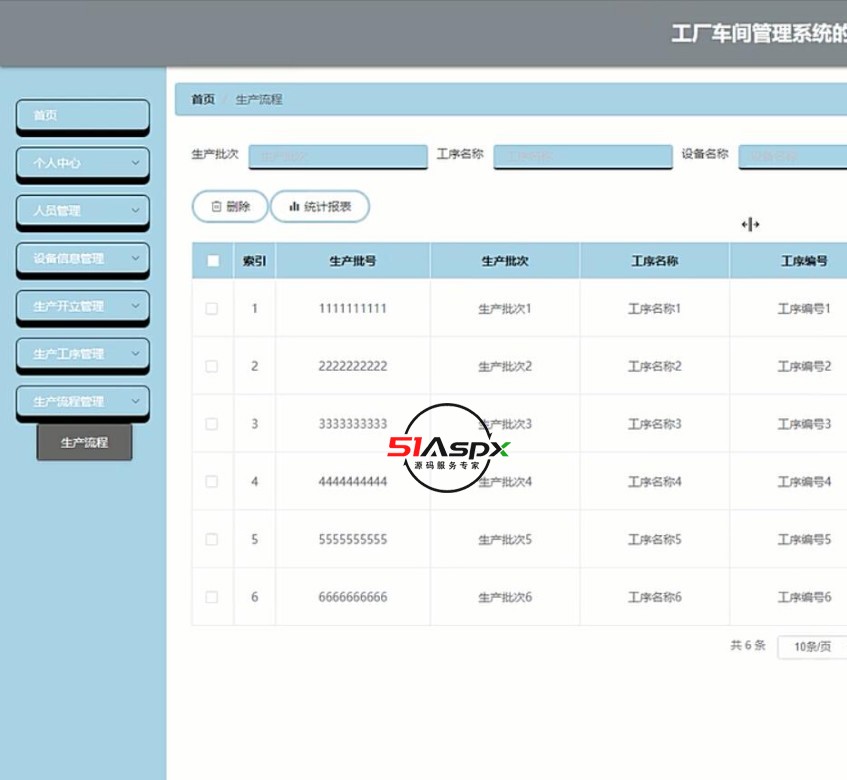The width and height of the screenshot is (847, 780).
Task: Collapse the 生产流程管理 sidebar menu
Action: (x=82, y=401)
